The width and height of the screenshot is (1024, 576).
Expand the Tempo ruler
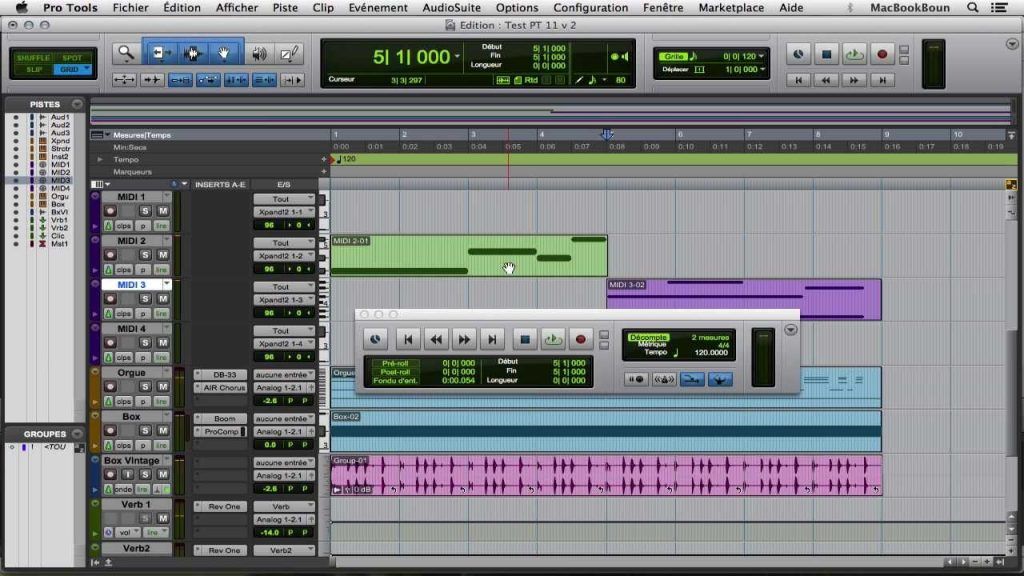[x=100, y=159]
